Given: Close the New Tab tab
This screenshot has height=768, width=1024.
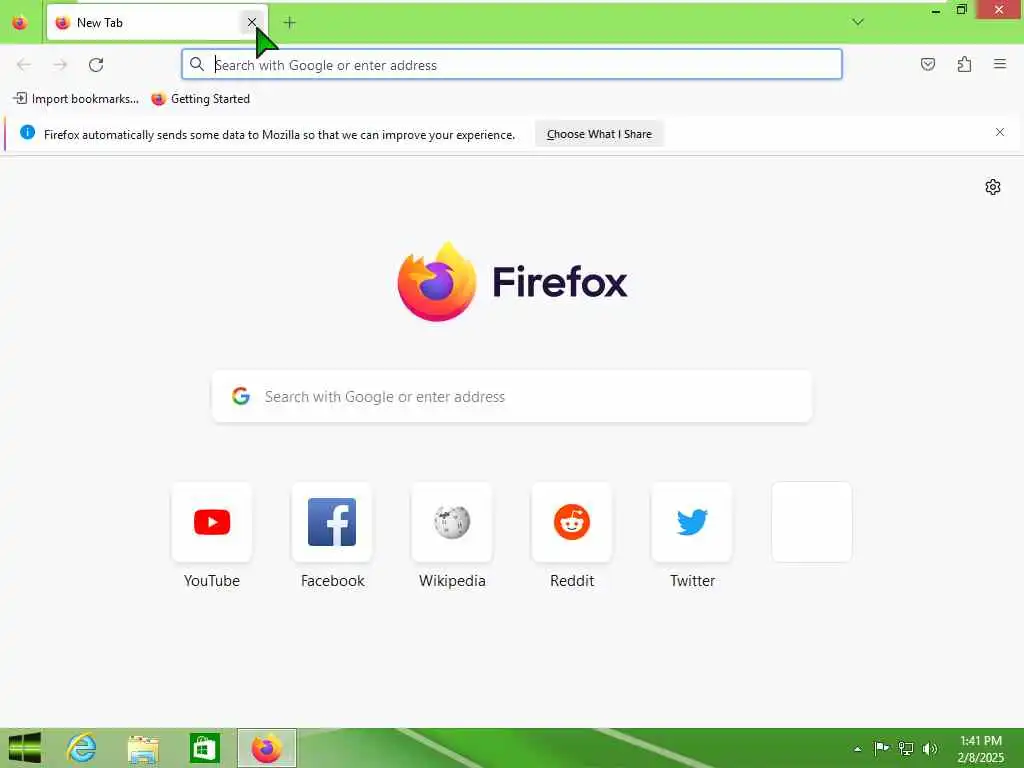Looking at the screenshot, I should [x=251, y=22].
